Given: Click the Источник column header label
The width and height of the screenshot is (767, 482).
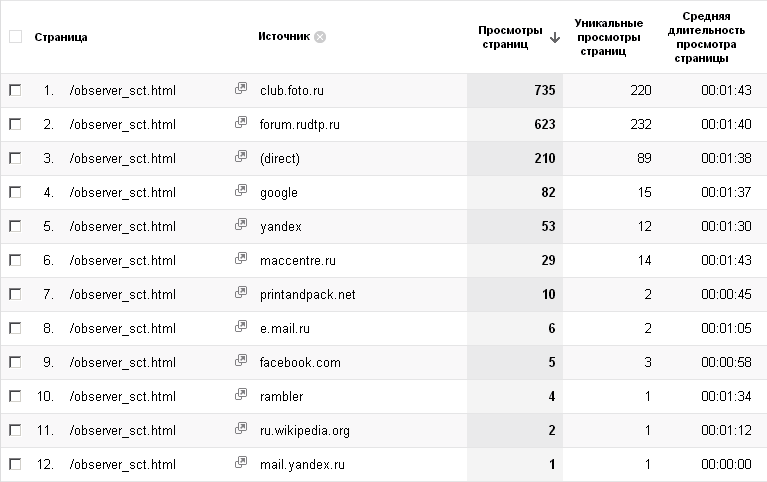Looking at the screenshot, I should point(283,37).
